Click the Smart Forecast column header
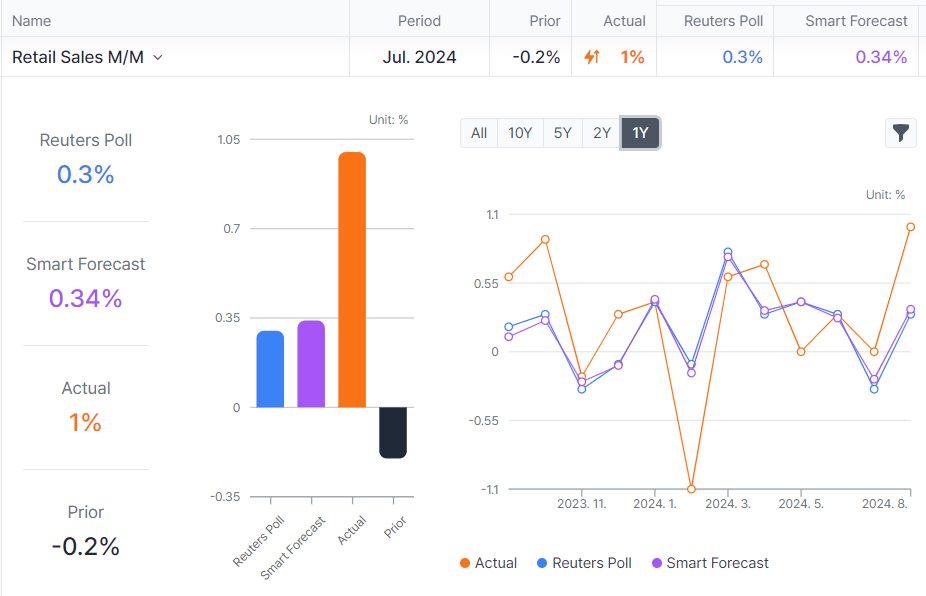This screenshot has height=596, width=926. (856, 20)
